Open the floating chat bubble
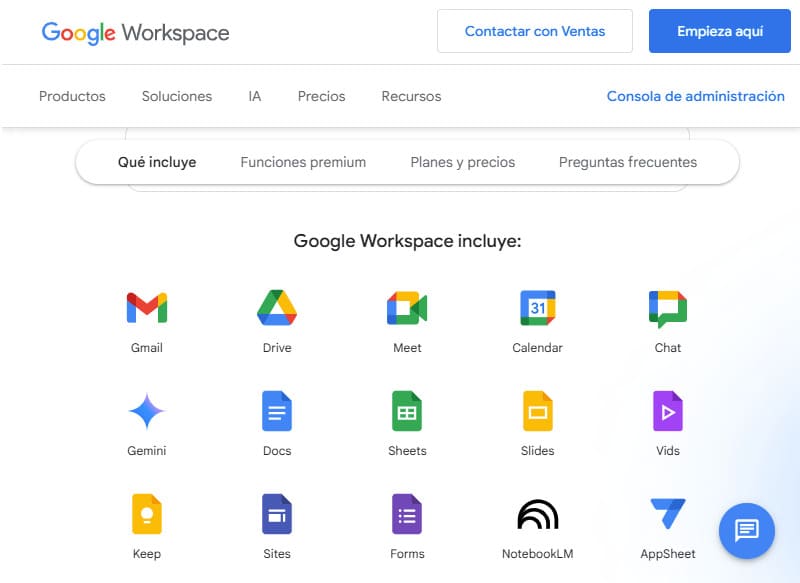Viewport: 800px width, 583px height. click(746, 531)
